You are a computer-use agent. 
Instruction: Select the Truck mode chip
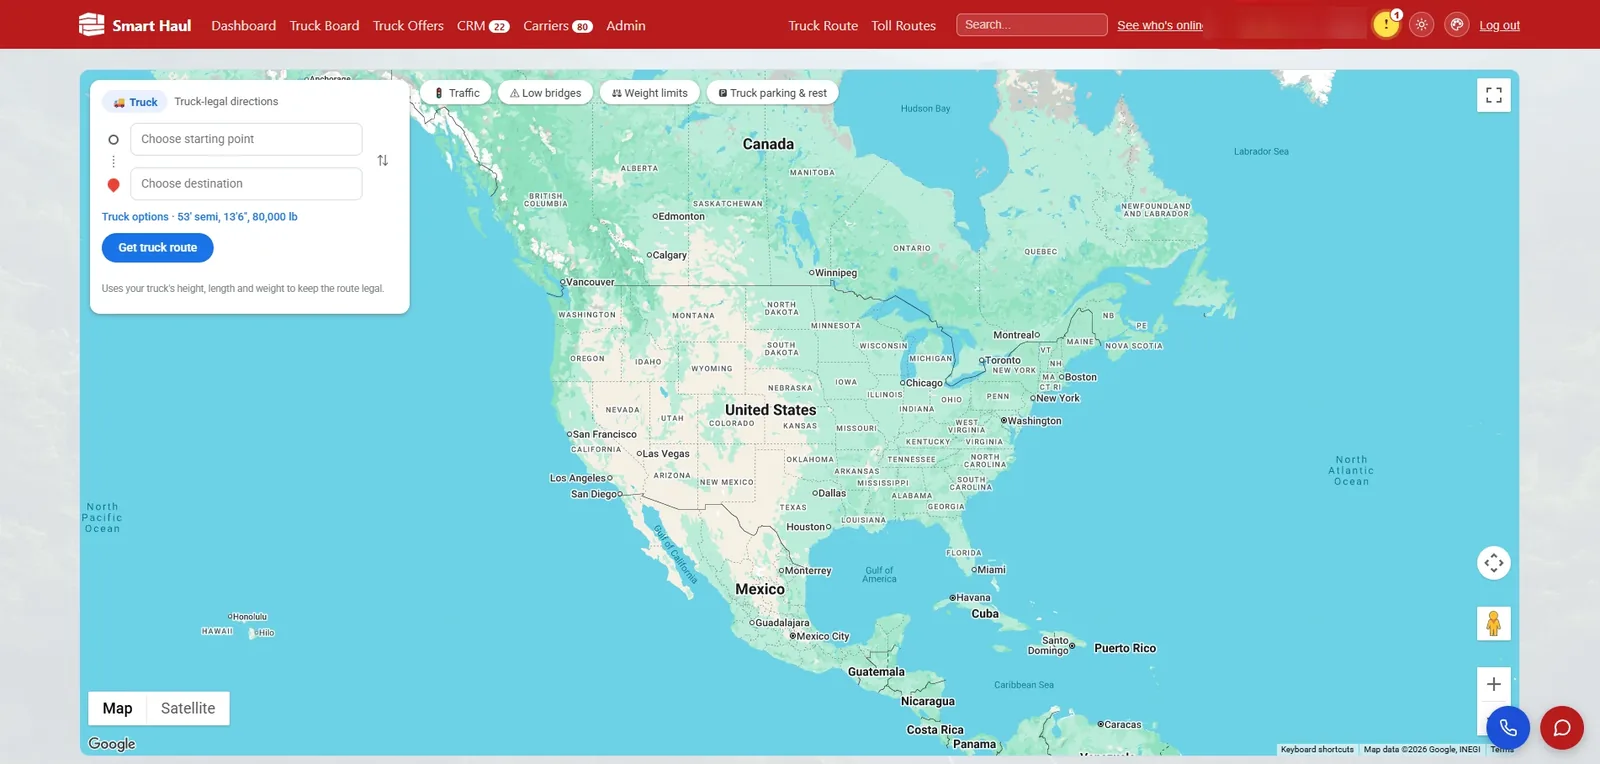[x=135, y=102]
